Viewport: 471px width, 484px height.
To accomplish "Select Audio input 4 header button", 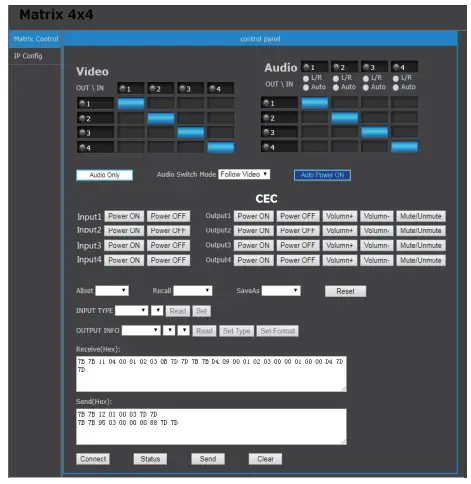I will pos(404,67).
